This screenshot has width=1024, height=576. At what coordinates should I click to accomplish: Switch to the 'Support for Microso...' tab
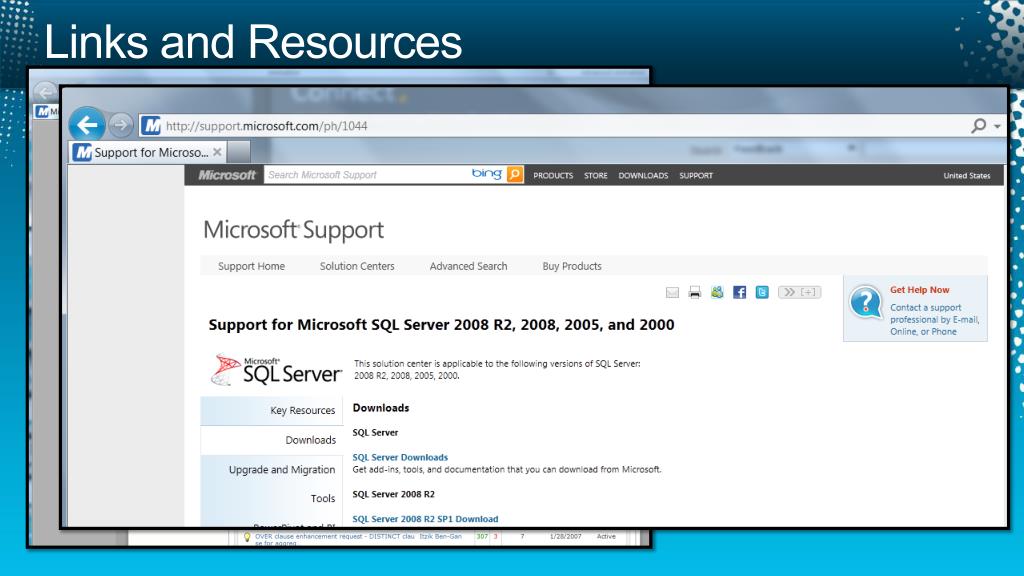(148, 152)
